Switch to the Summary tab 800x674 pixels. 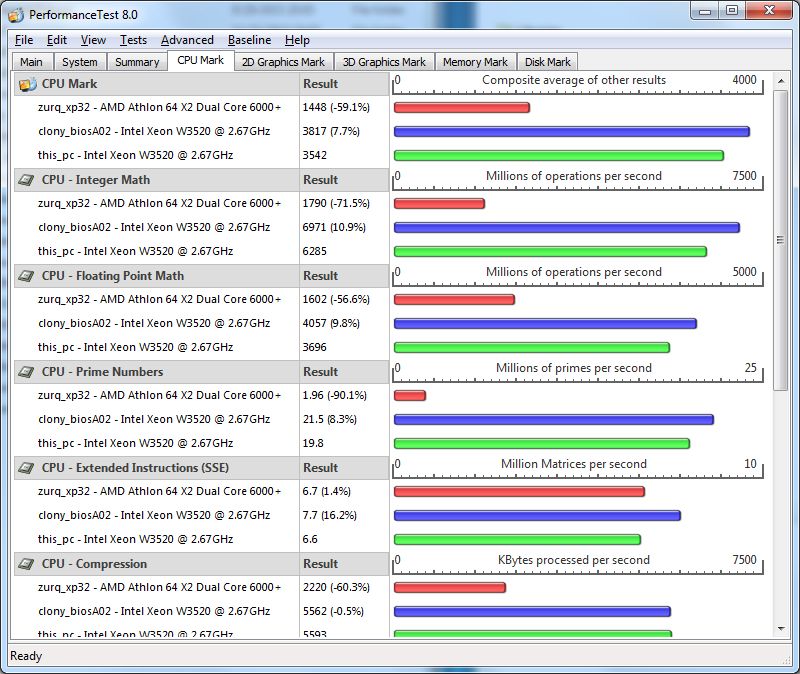click(137, 62)
